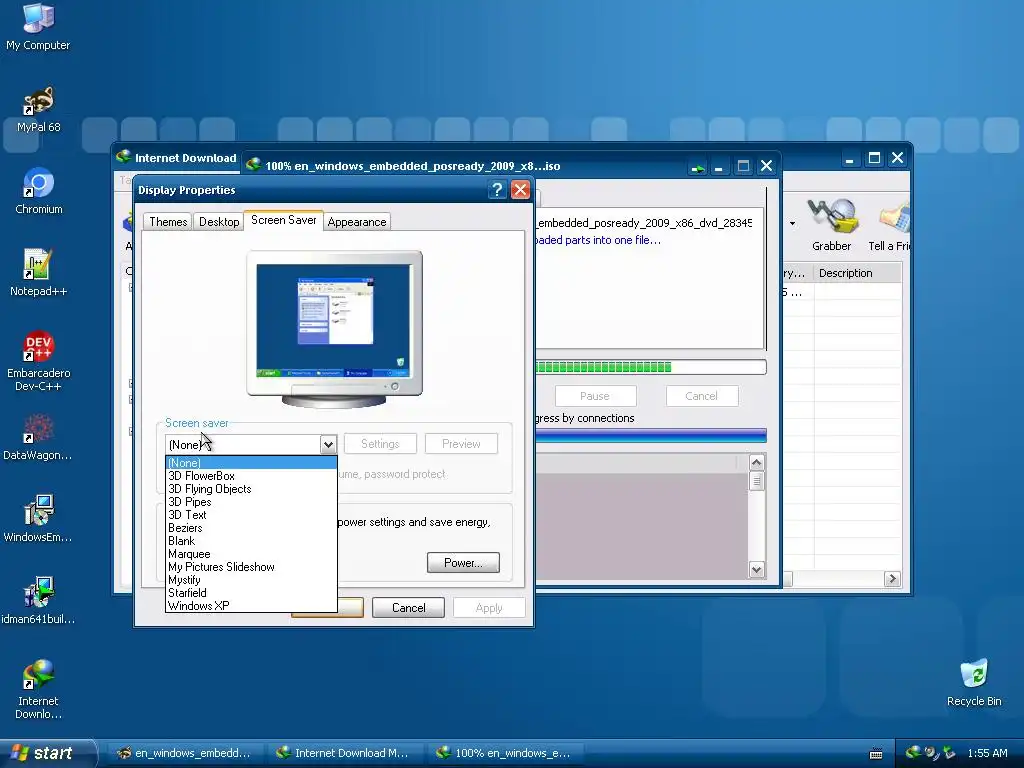Click scroll up arrow in connections list
1024x768 pixels.
pos(756,462)
